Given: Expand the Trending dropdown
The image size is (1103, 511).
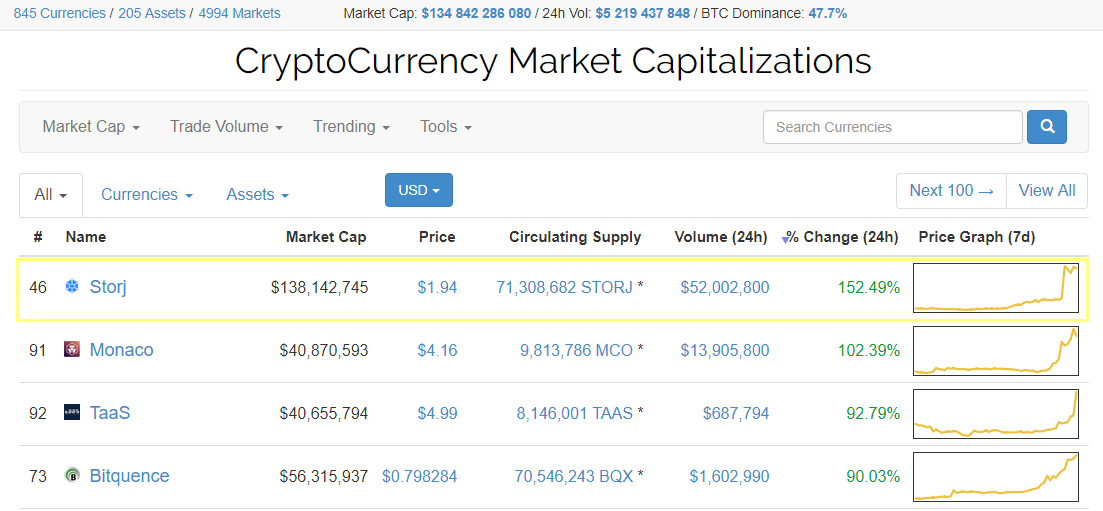Looking at the screenshot, I should pyautogui.click(x=351, y=127).
